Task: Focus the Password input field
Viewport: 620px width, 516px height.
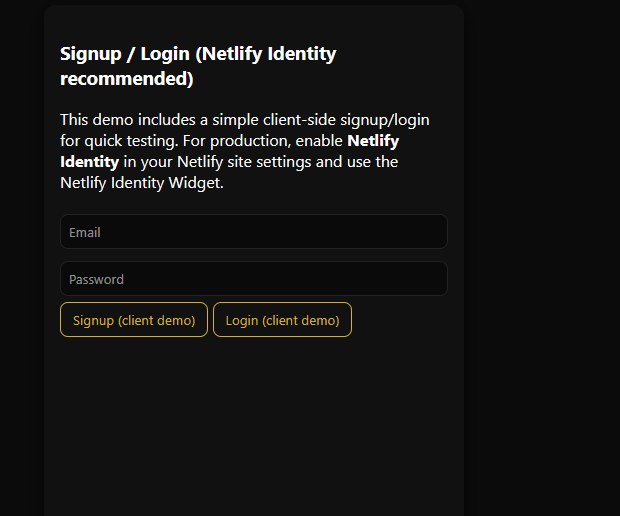Action: 253,279
